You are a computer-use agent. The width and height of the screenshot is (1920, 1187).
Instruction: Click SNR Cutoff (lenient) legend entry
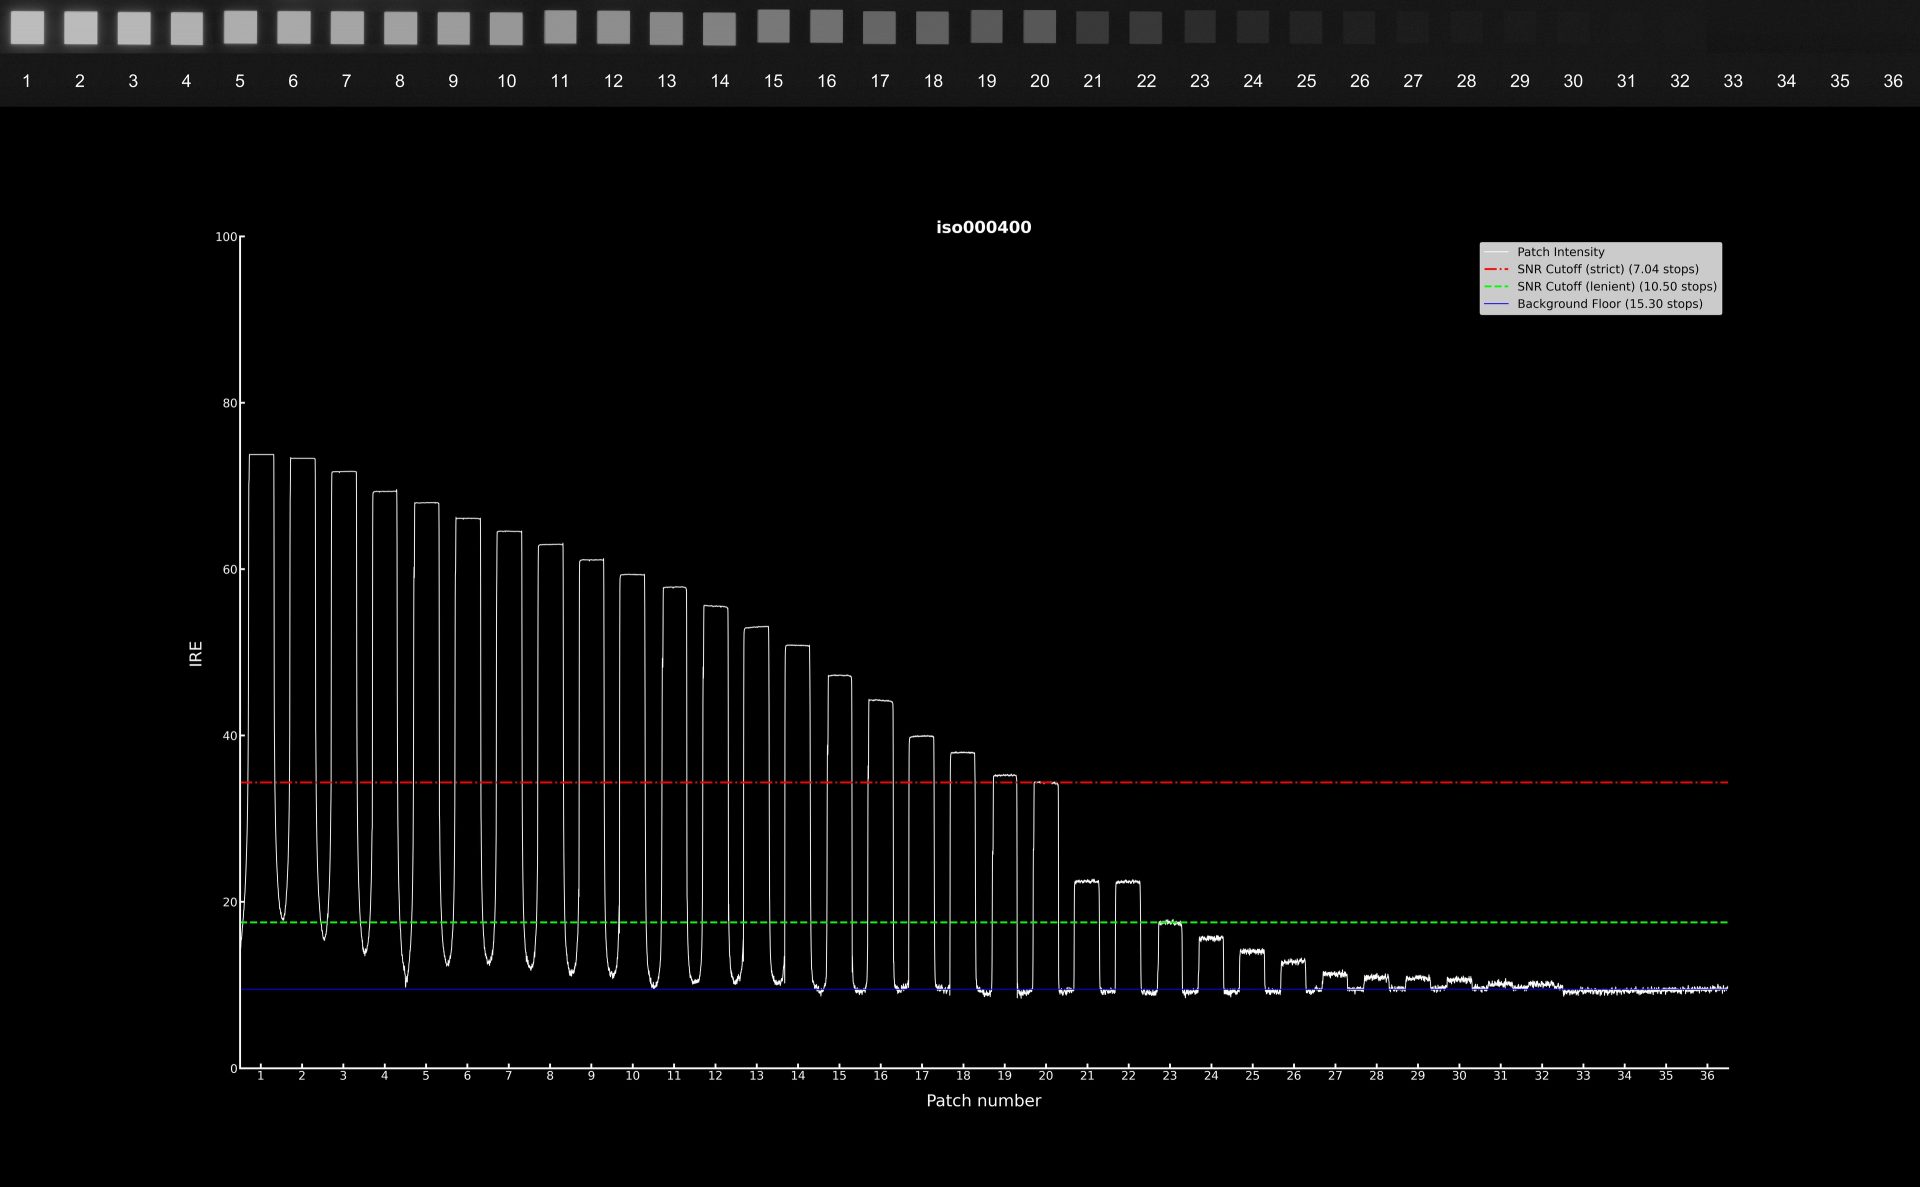click(x=1616, y=286)
